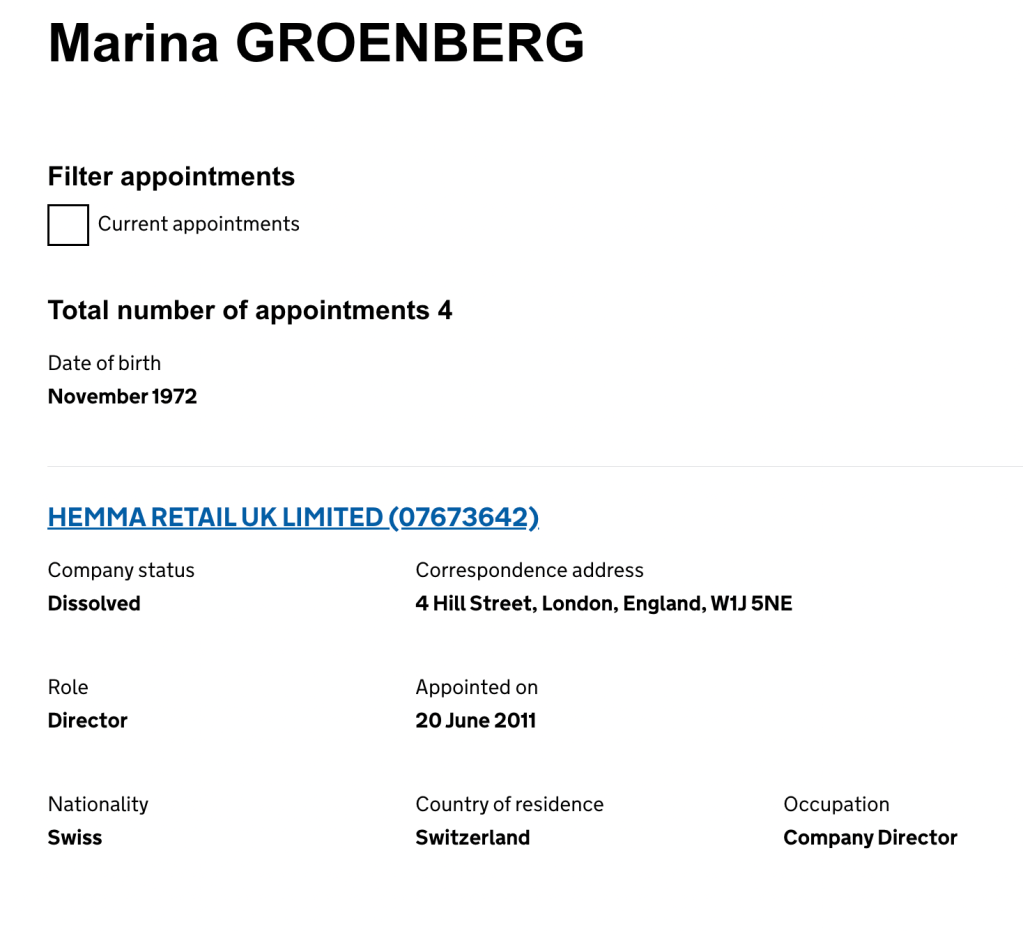Click the "Appointed on" label
This screenshot has height=931, width=1023.
[476, 687]
